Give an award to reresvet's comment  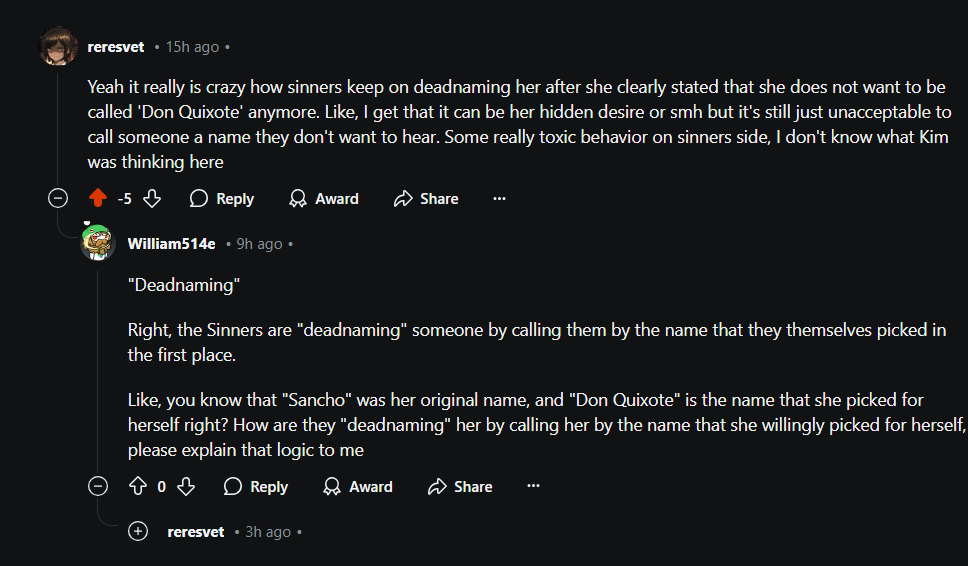click(x=324, y=199)
